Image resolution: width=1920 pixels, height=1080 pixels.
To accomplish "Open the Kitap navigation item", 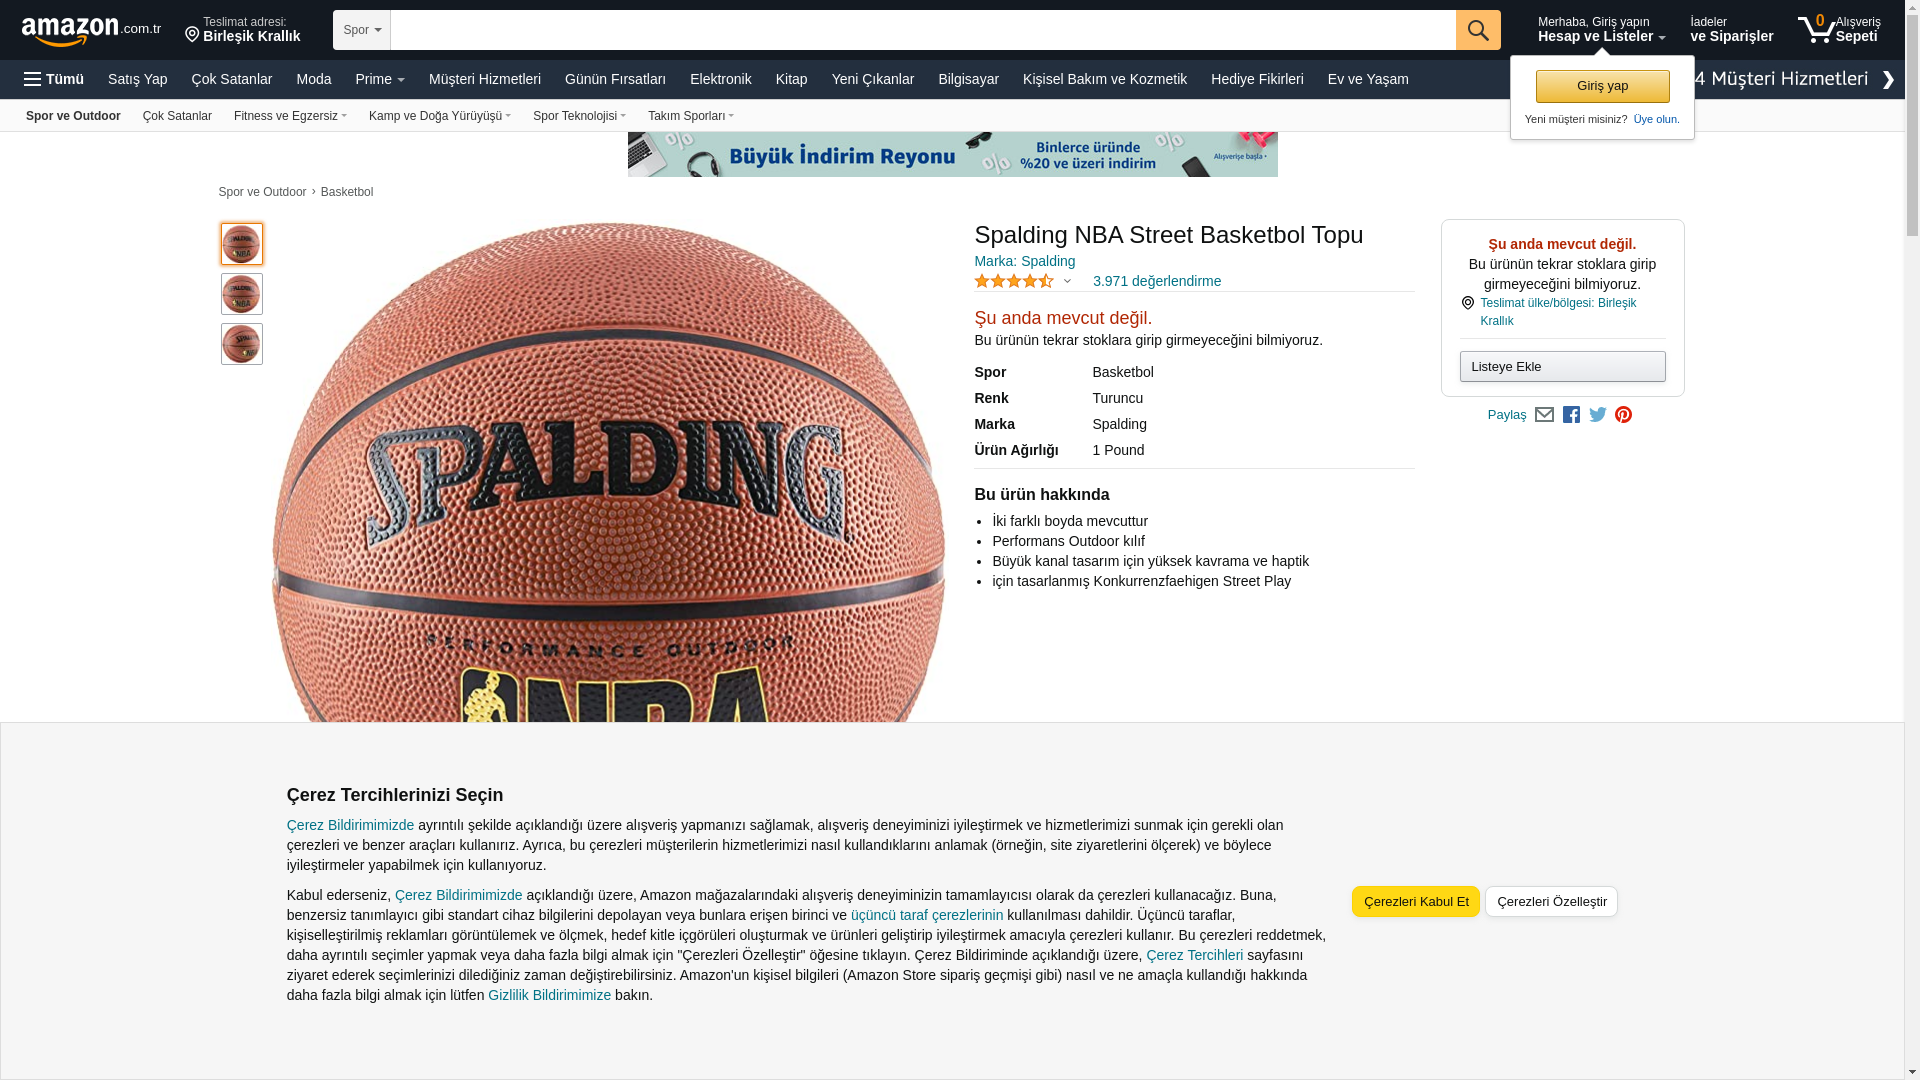I will click(792, 79).
